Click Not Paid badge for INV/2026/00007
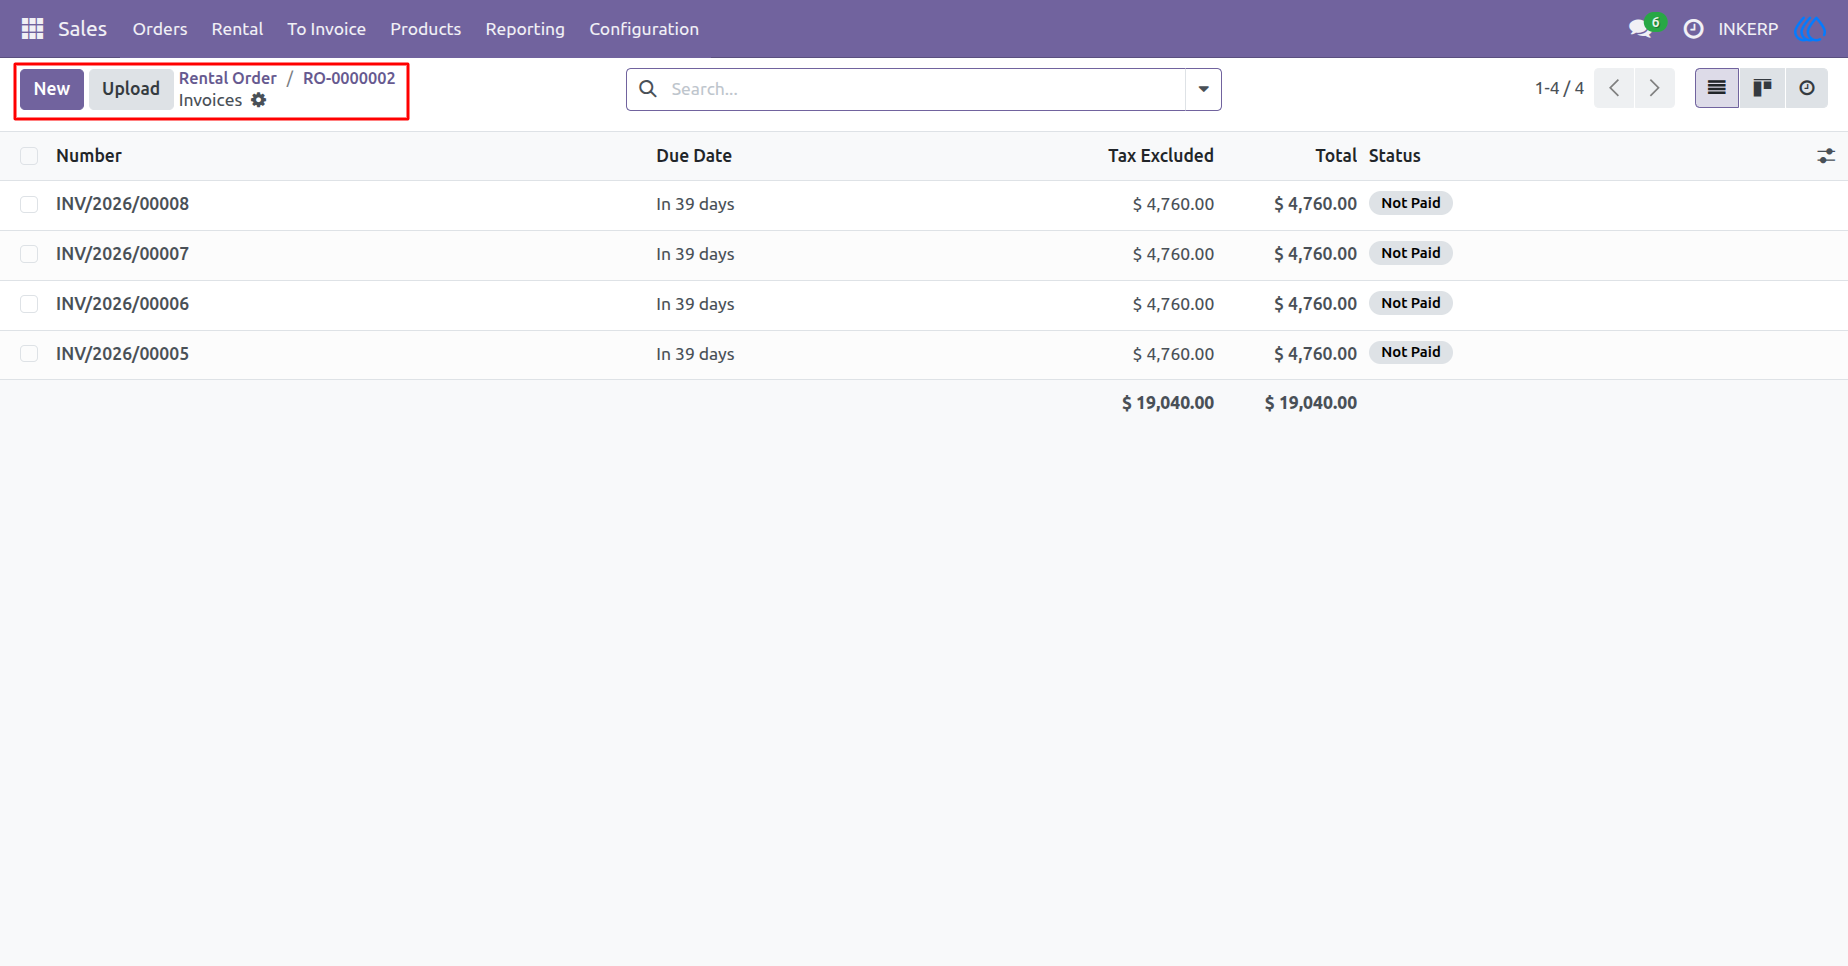1848x966 pixels. pyautogui.click(x=1410, y=253)
